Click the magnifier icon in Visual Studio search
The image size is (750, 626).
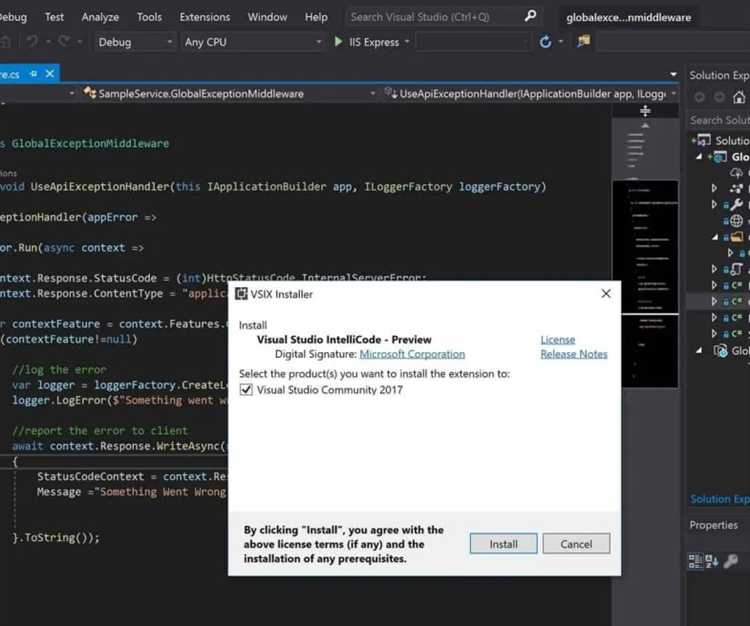[530, 16]
